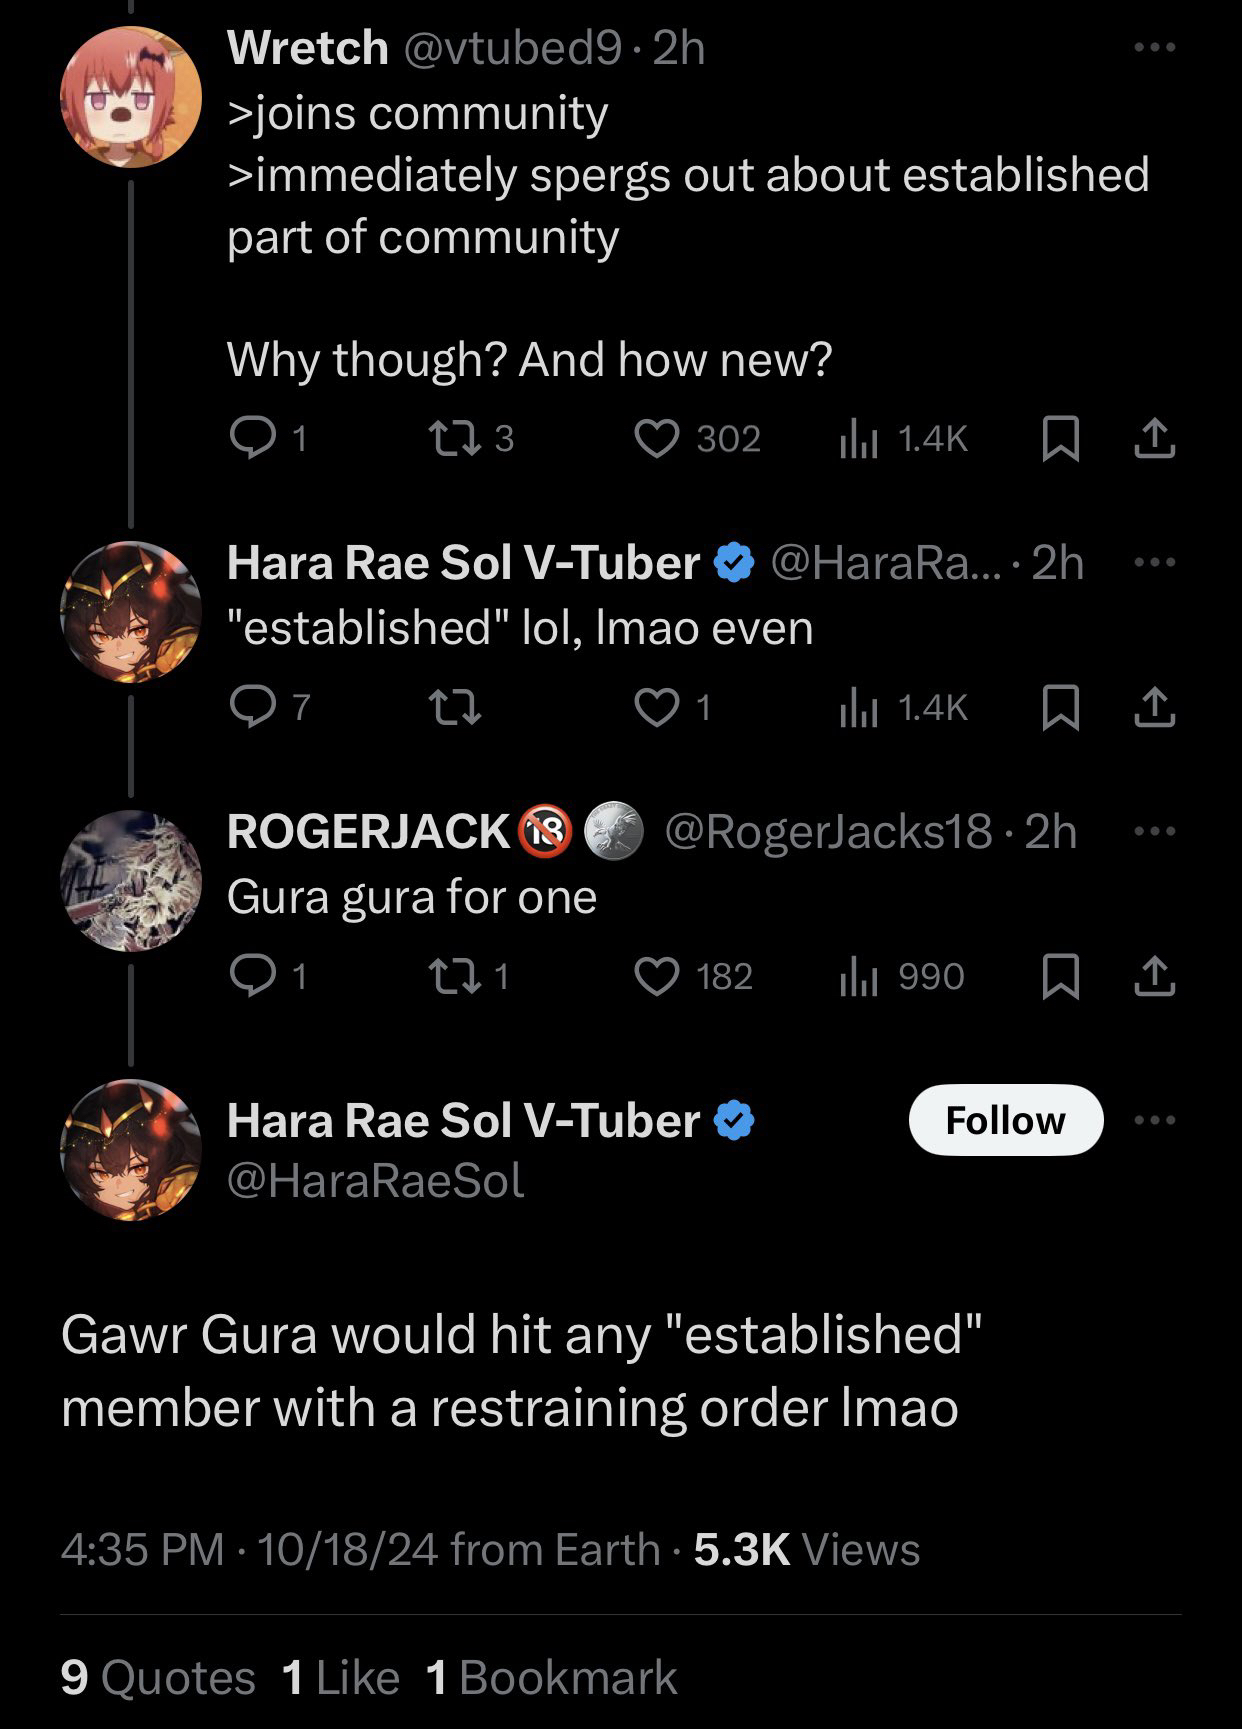Open the @HaraRaeSol profile handle
The image size is (1242, 1729).
pyautogui.click(x=375, y=1181)
